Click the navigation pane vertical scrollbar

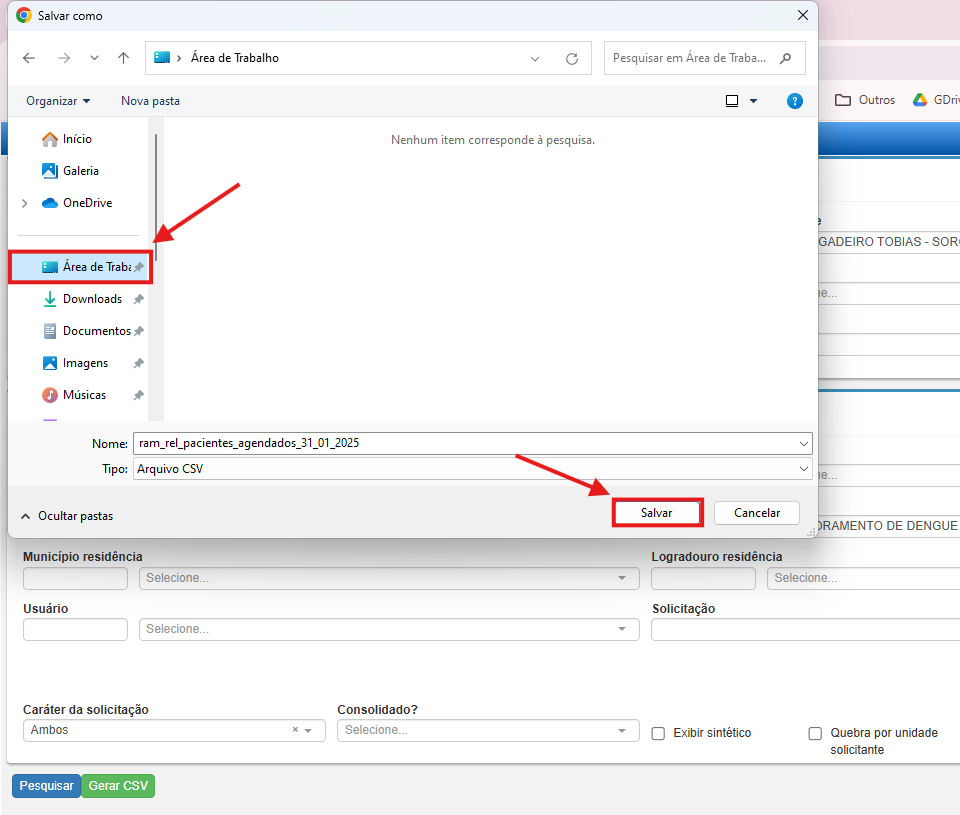[155, 200]
